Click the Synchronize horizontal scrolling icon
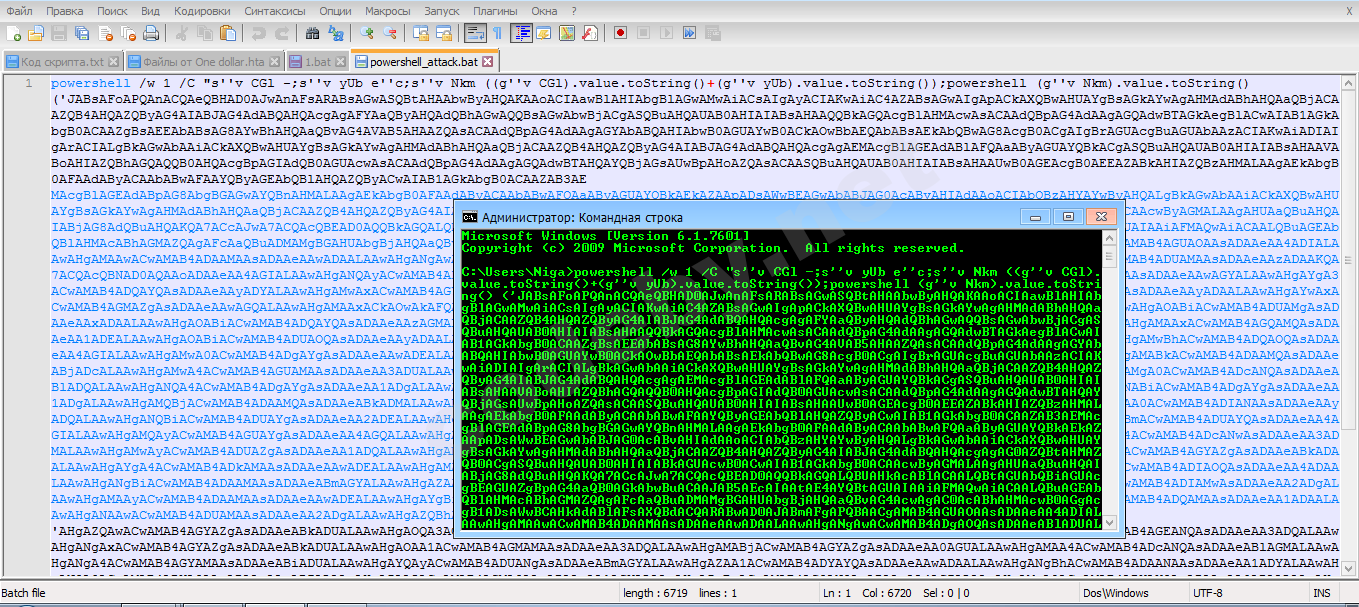 (x=444, y=33)
